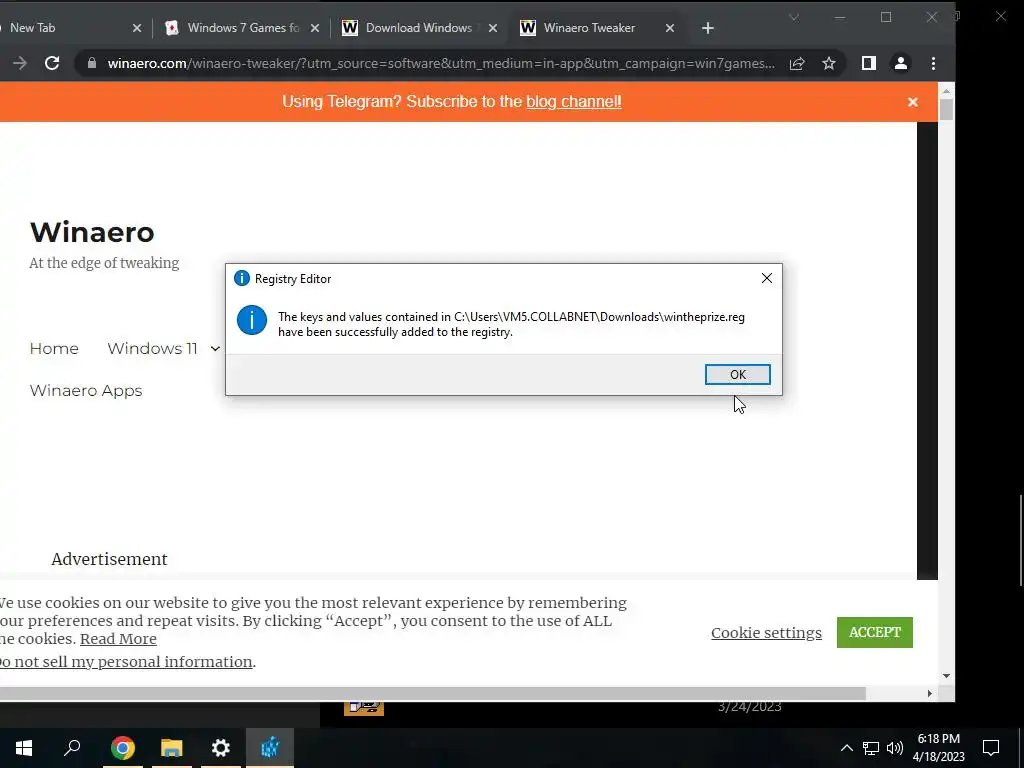The image size is (1024, 768).
Task: Bookmark this page with star icon
Action: click(829, 63)
